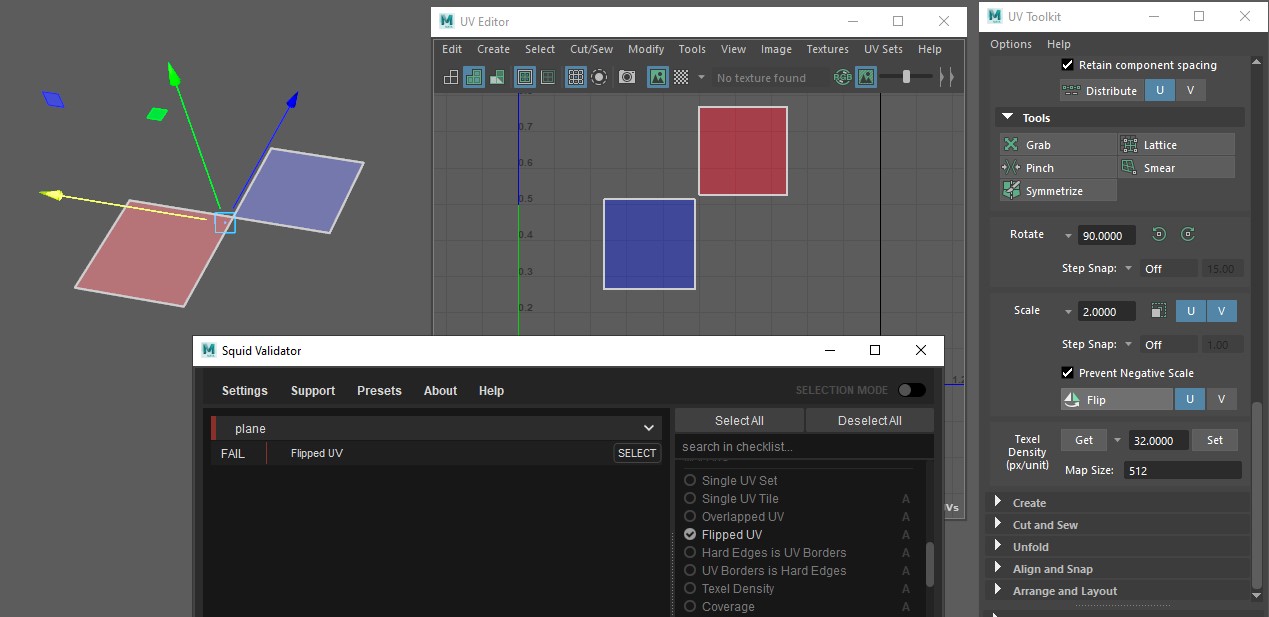Toggle display image icon in UV Editor

point(658,77)
